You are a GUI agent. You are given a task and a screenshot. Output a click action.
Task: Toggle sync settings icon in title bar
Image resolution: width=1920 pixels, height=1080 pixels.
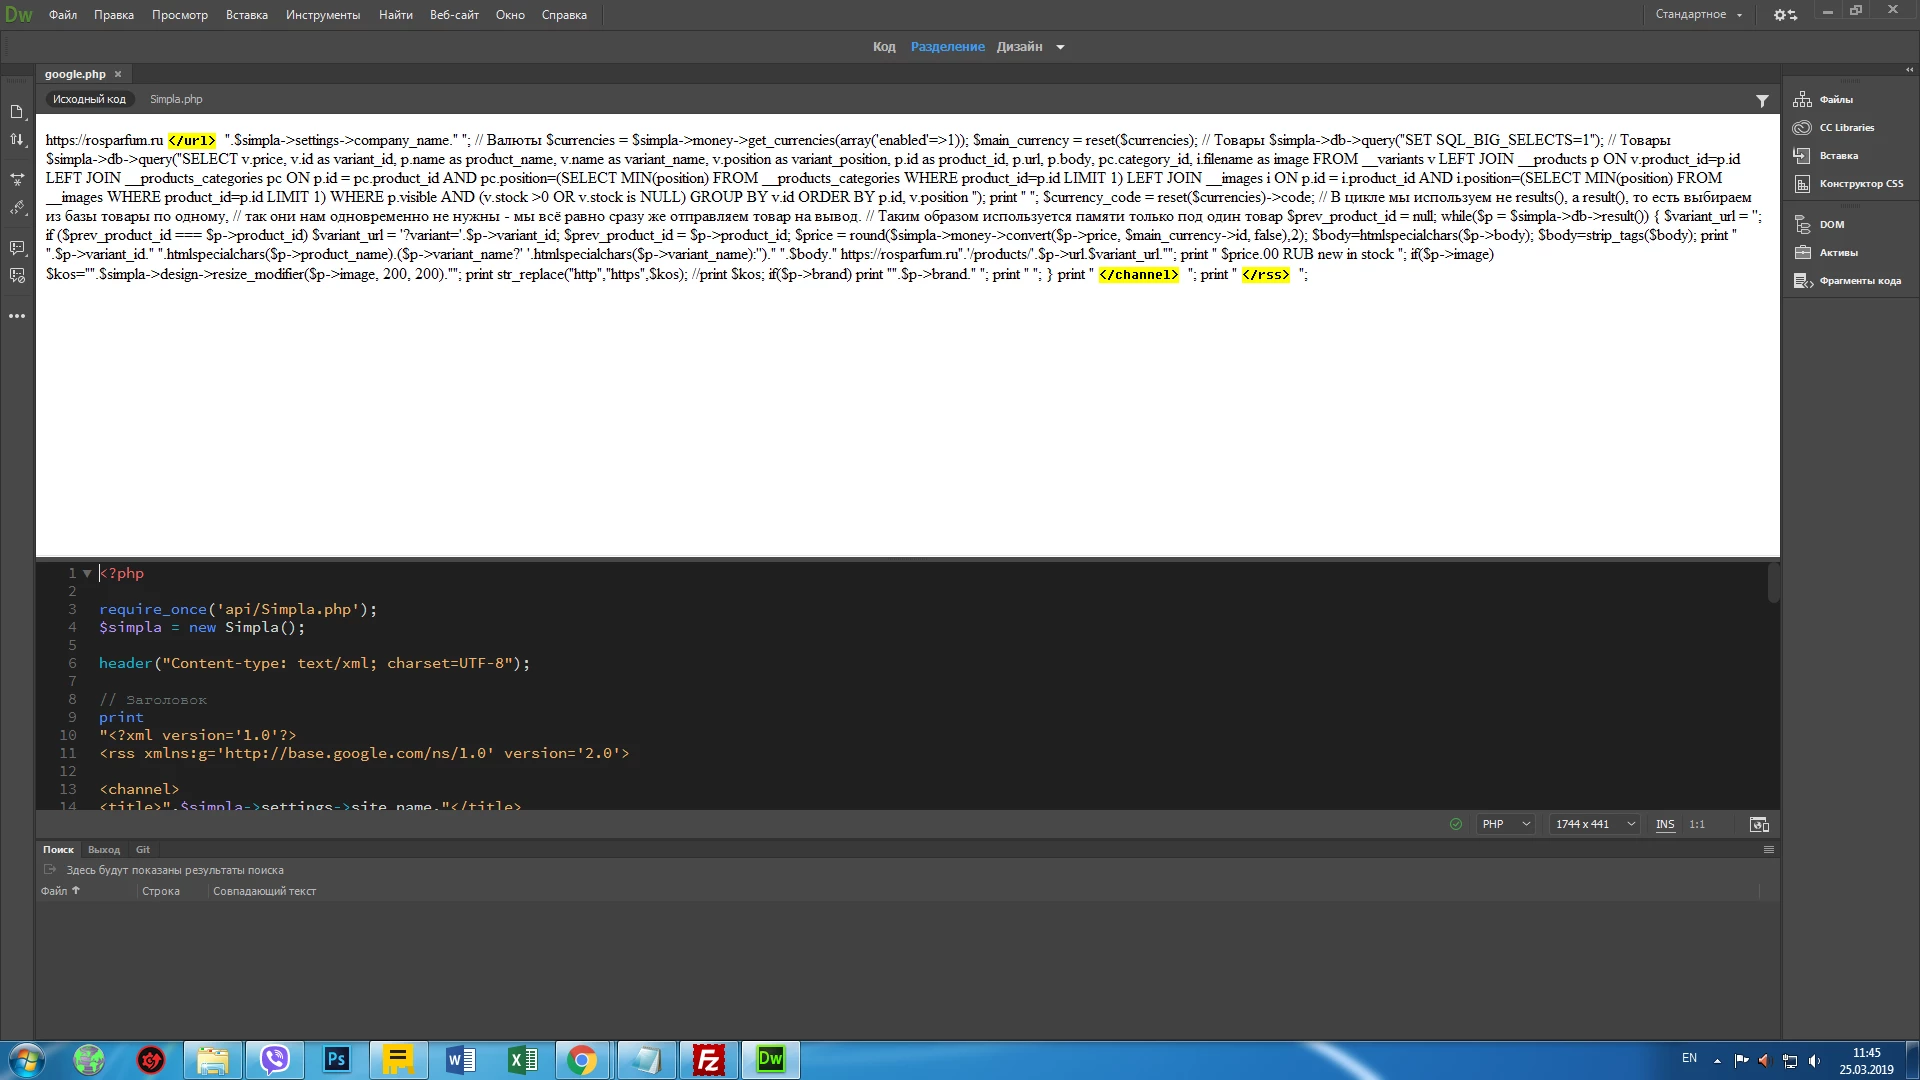pos(1785,15)
